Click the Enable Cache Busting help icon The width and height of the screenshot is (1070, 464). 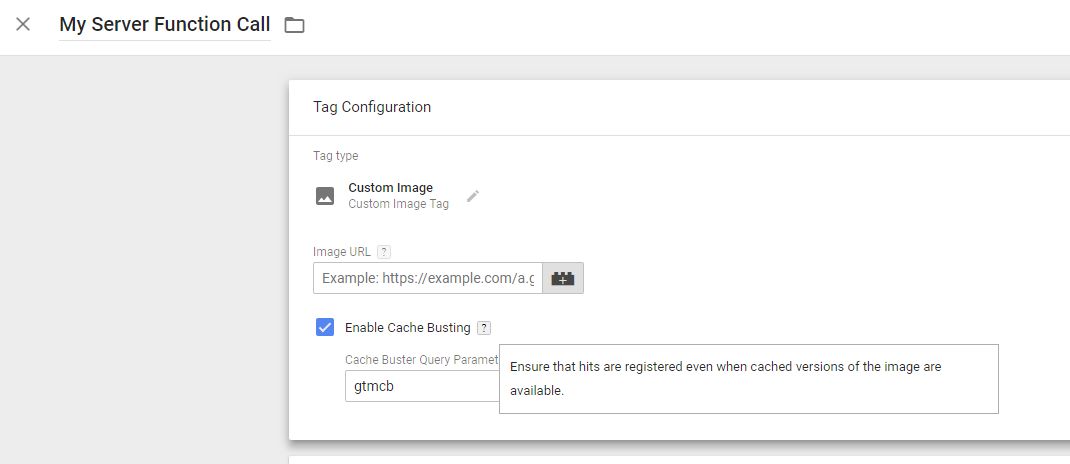click(x=484, y=328)
